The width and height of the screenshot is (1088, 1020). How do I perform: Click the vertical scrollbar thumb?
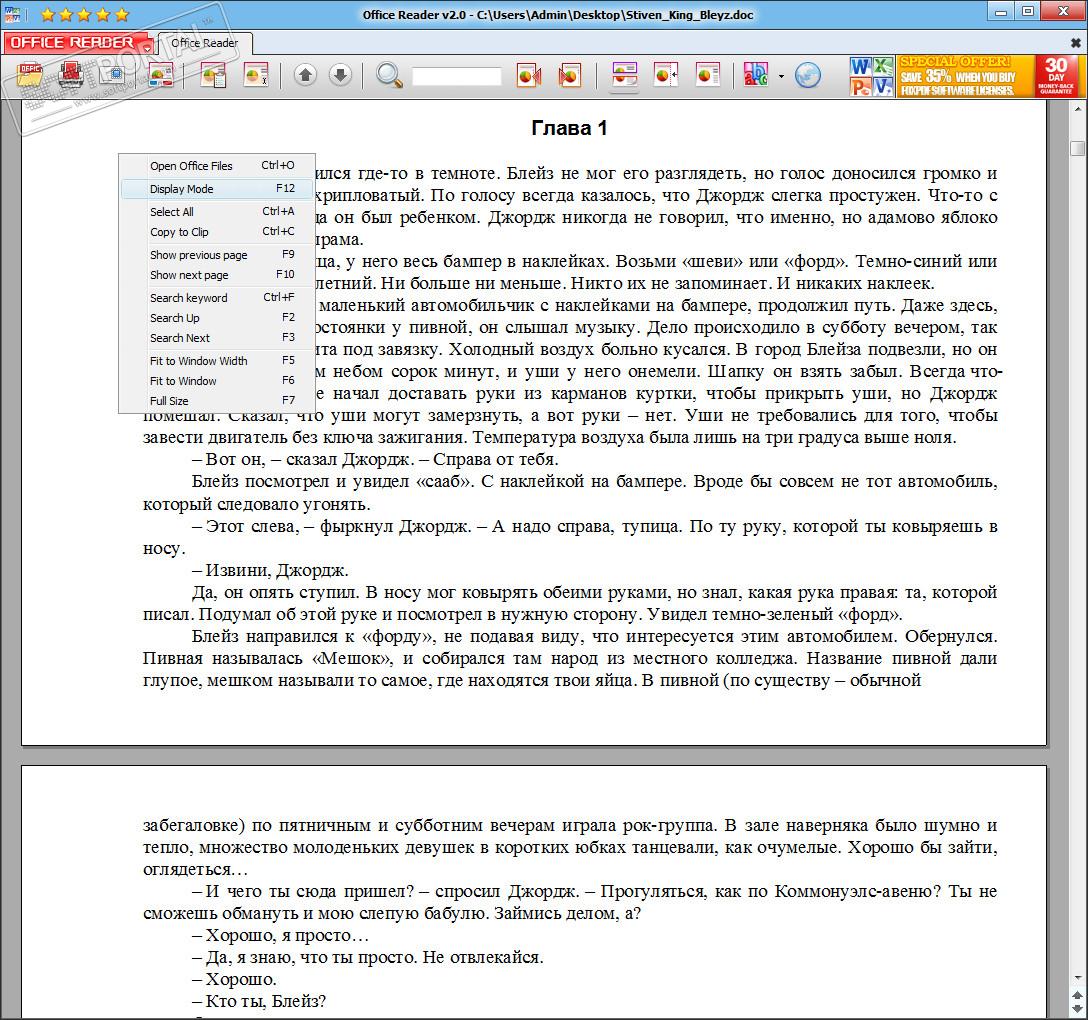click(x=1078, y=148)
